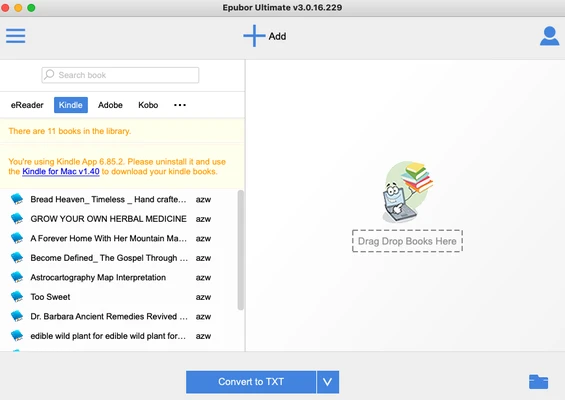Click the book icon beside Astrocartography Map Interpretation

[x=17, y=277]
